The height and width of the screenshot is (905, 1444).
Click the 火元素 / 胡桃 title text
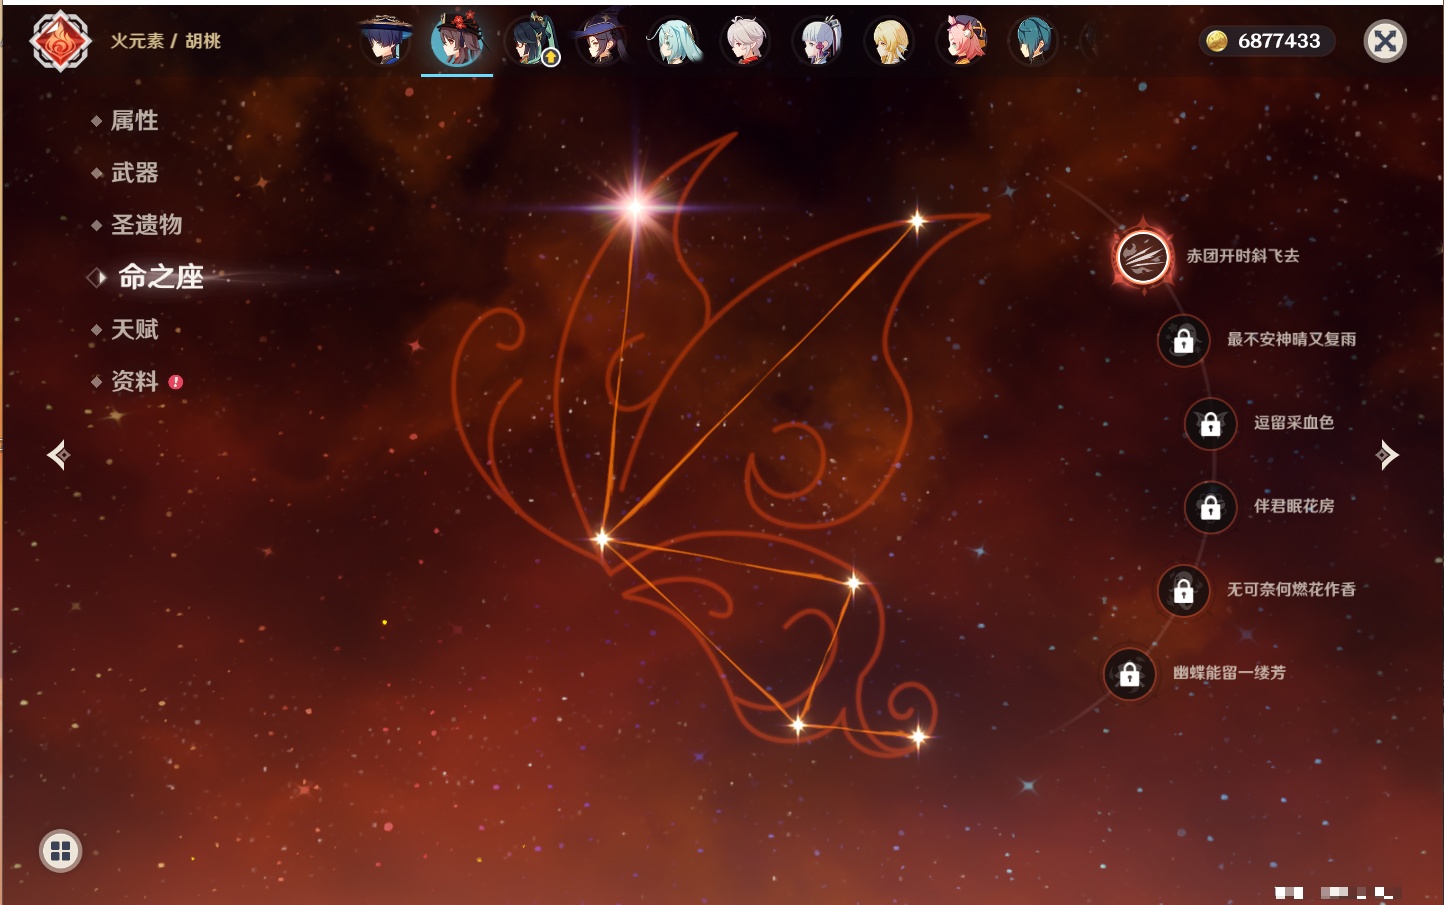[165, 41]
